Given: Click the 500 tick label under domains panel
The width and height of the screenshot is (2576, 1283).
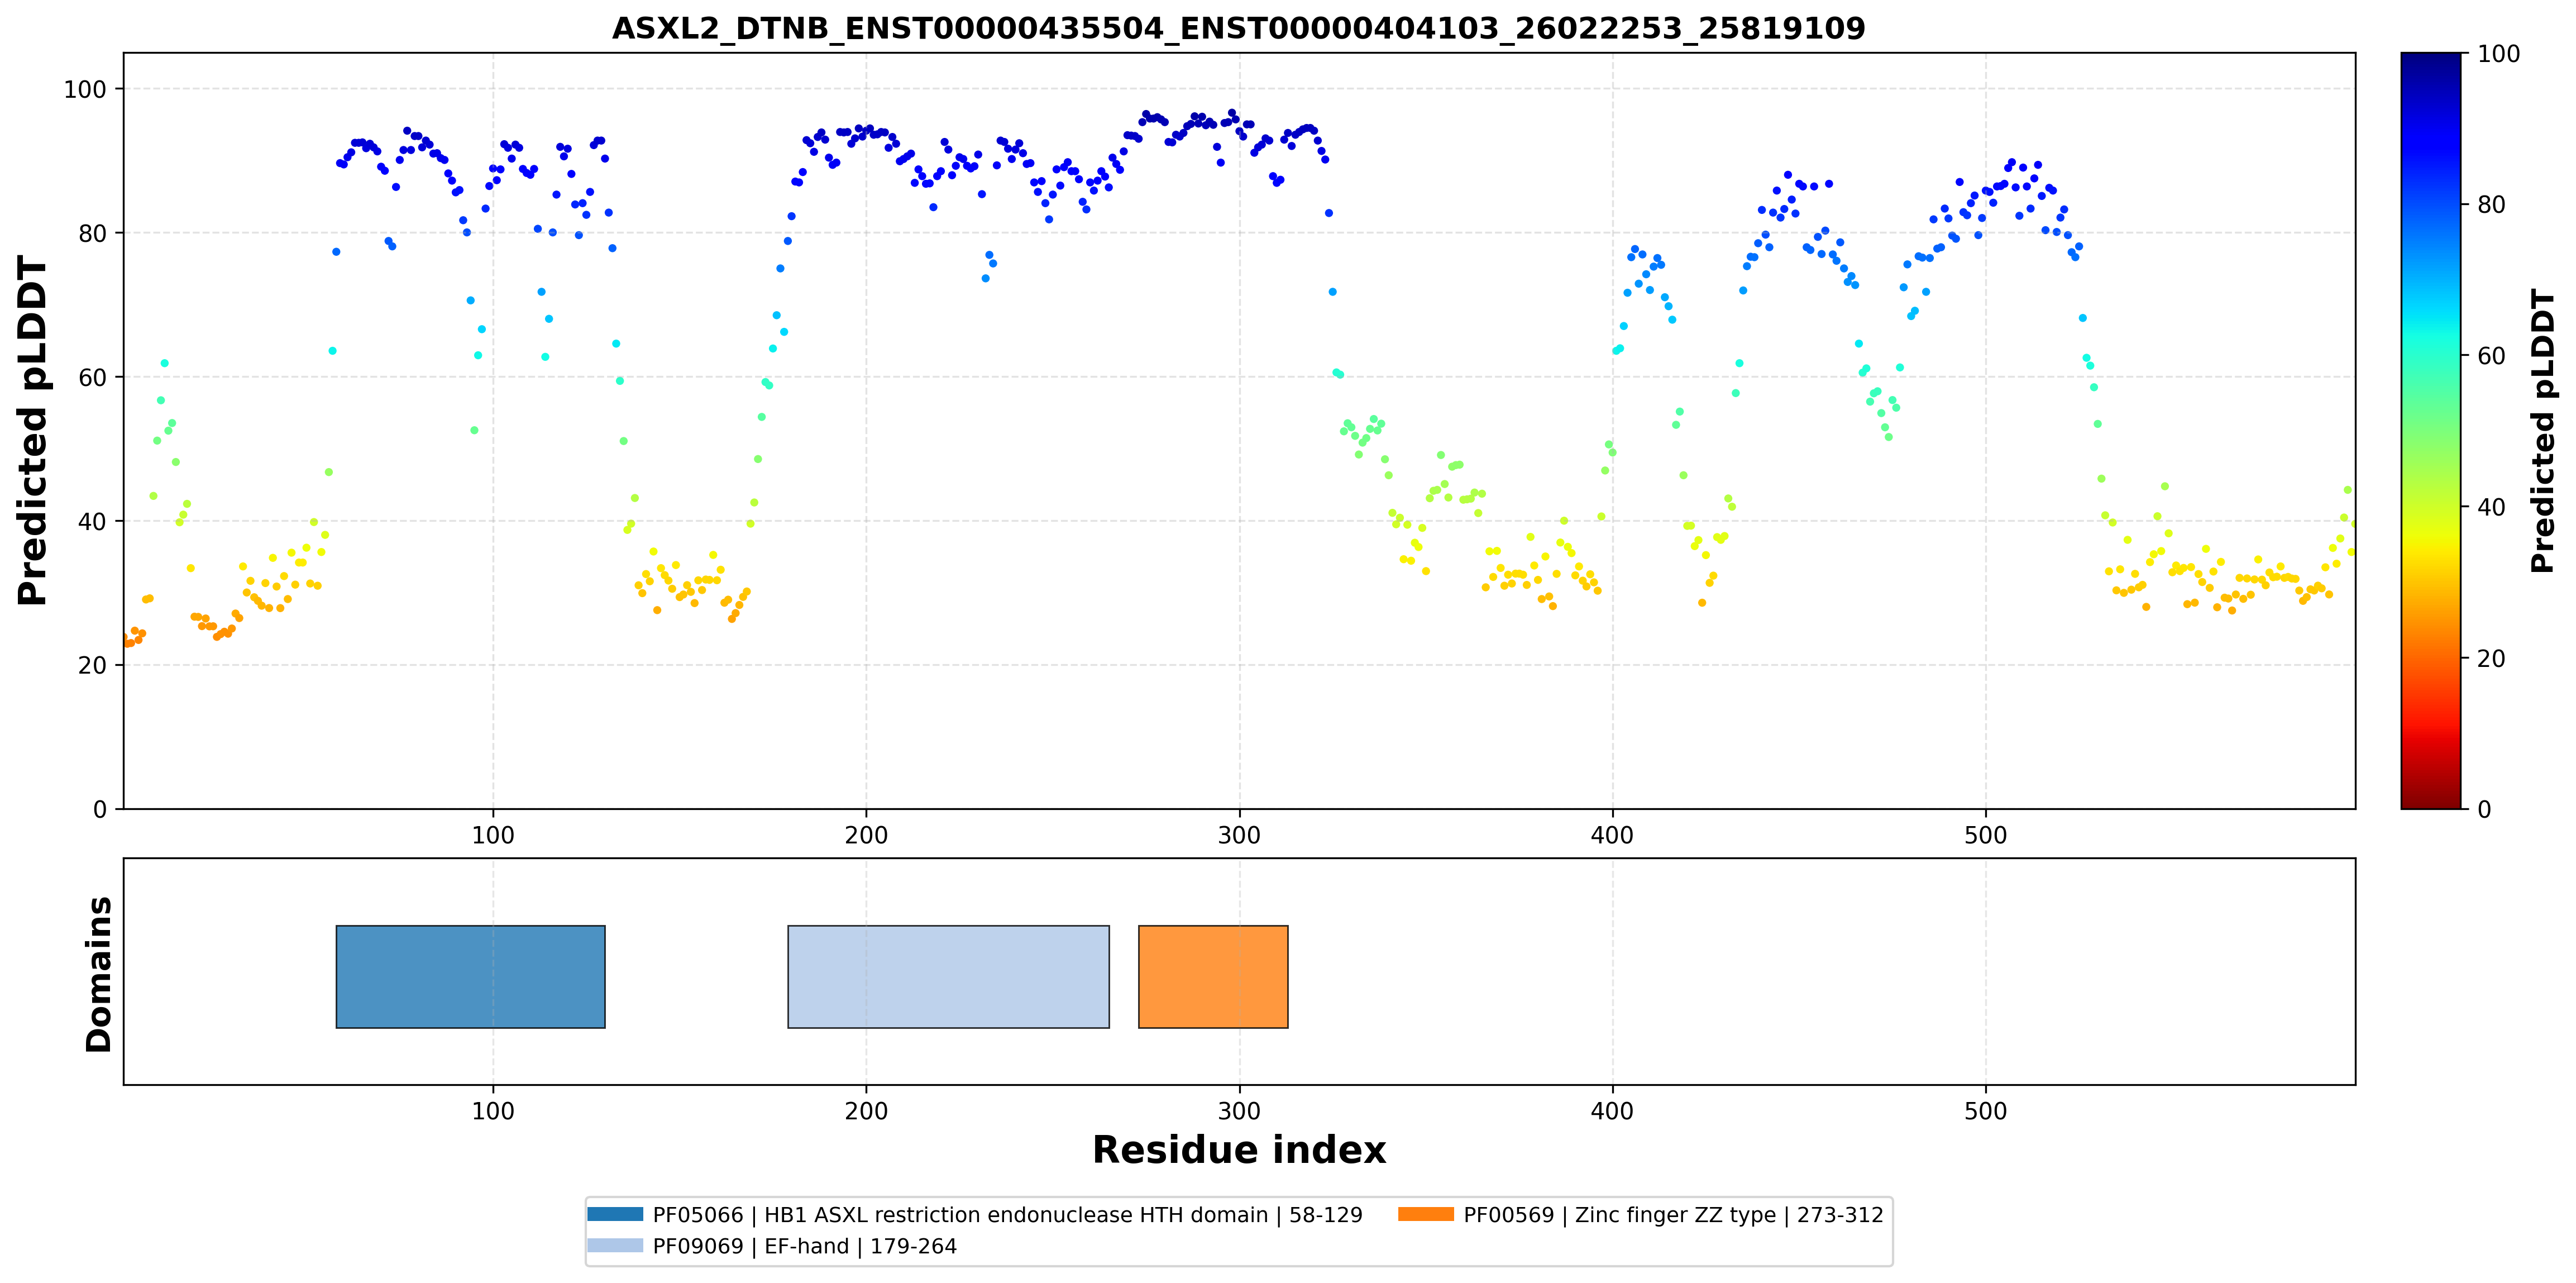Looking at the screenshot, I should pos(1985,1111).
